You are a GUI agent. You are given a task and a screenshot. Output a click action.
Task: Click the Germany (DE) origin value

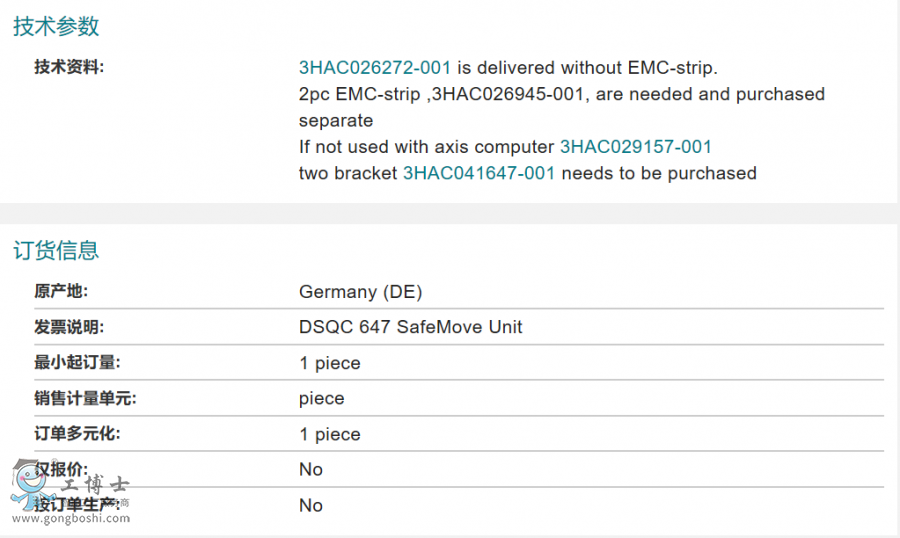click(360, 292)
